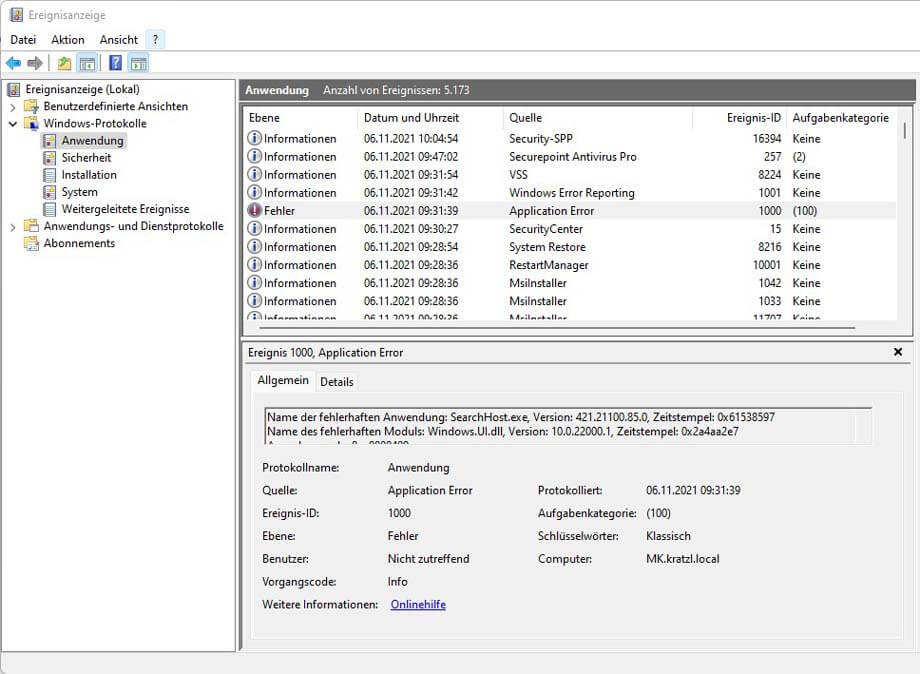
Task: Select the Installation log tree item
Action: click(x=89, y=175)
